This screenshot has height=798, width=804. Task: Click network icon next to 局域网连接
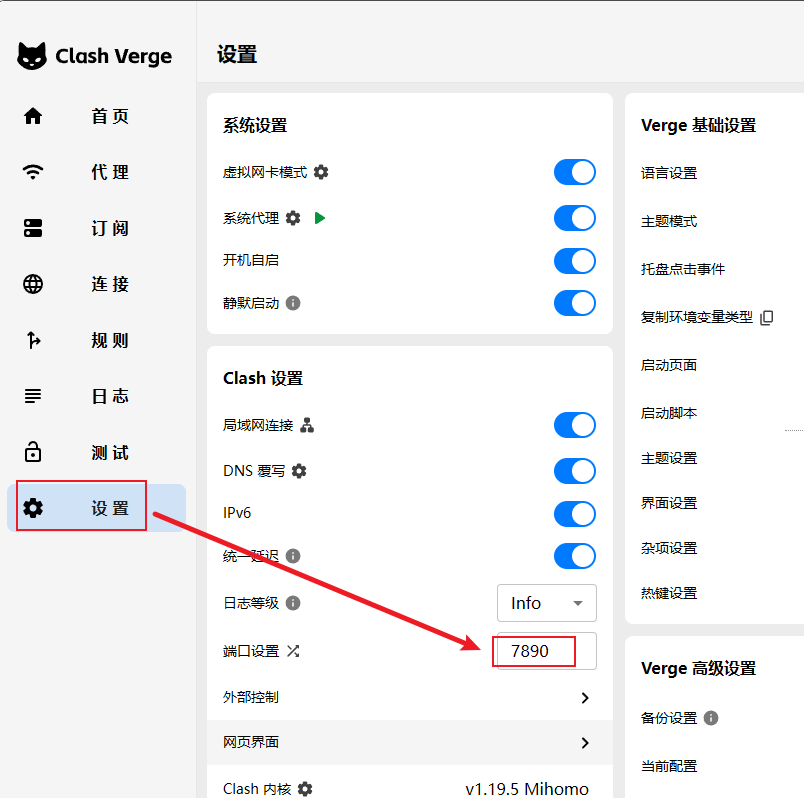click(x=307, y=425)
